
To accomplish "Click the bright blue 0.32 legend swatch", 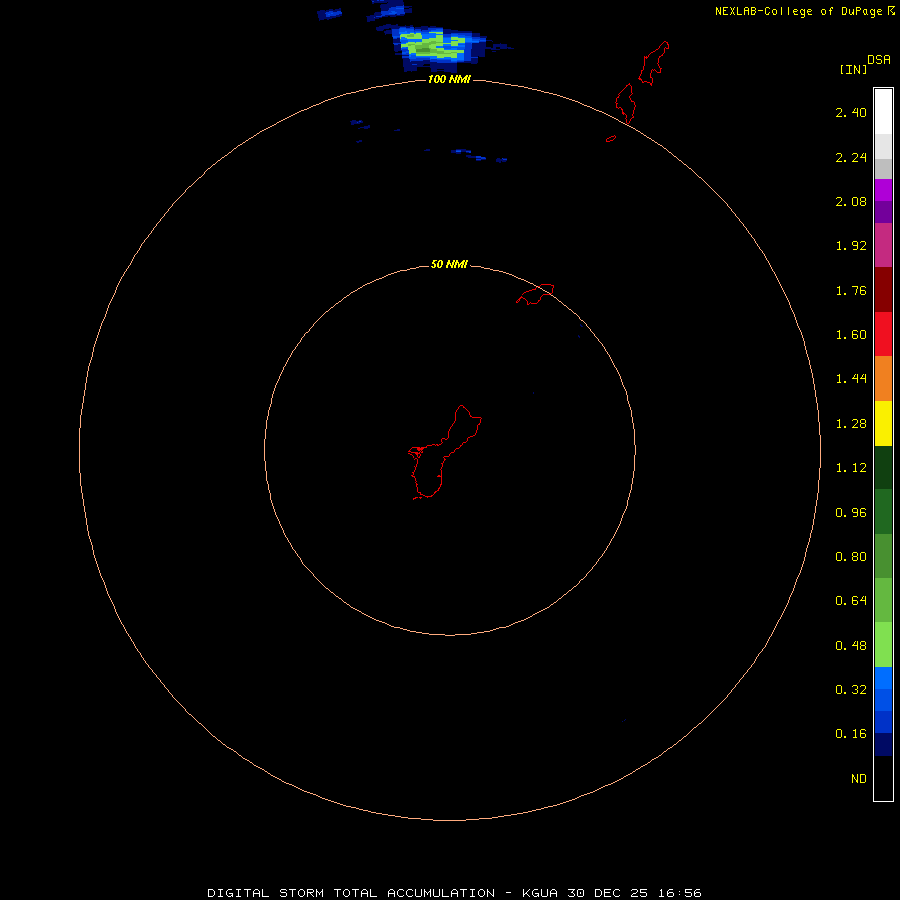I will 883,678.
